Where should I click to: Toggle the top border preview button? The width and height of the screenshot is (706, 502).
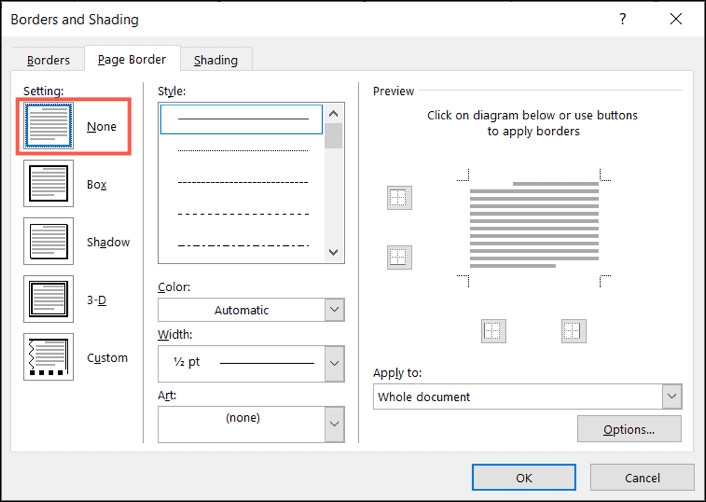click(399, 198)
